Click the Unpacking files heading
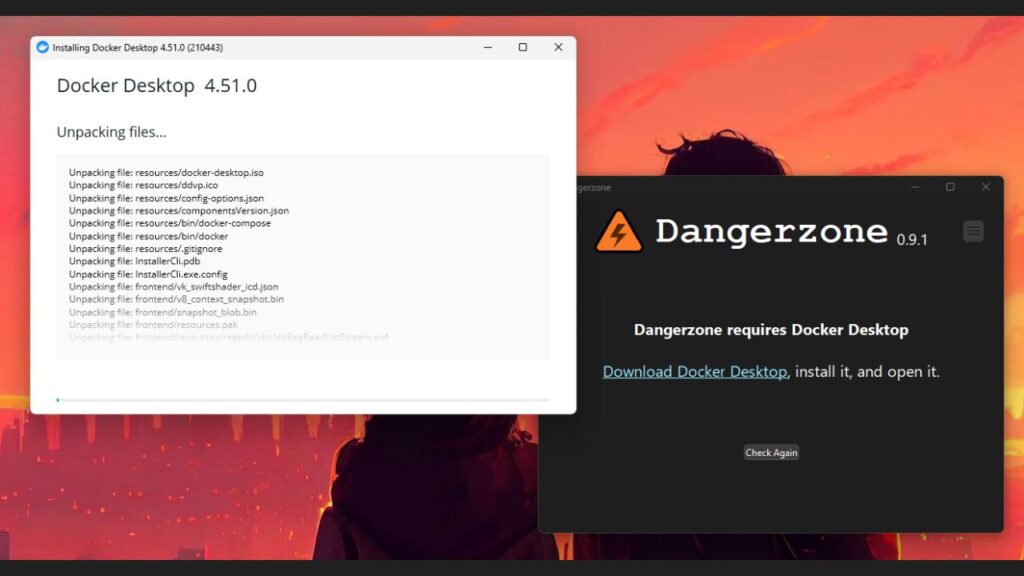 pyautogui.click(x=110, y=131)
